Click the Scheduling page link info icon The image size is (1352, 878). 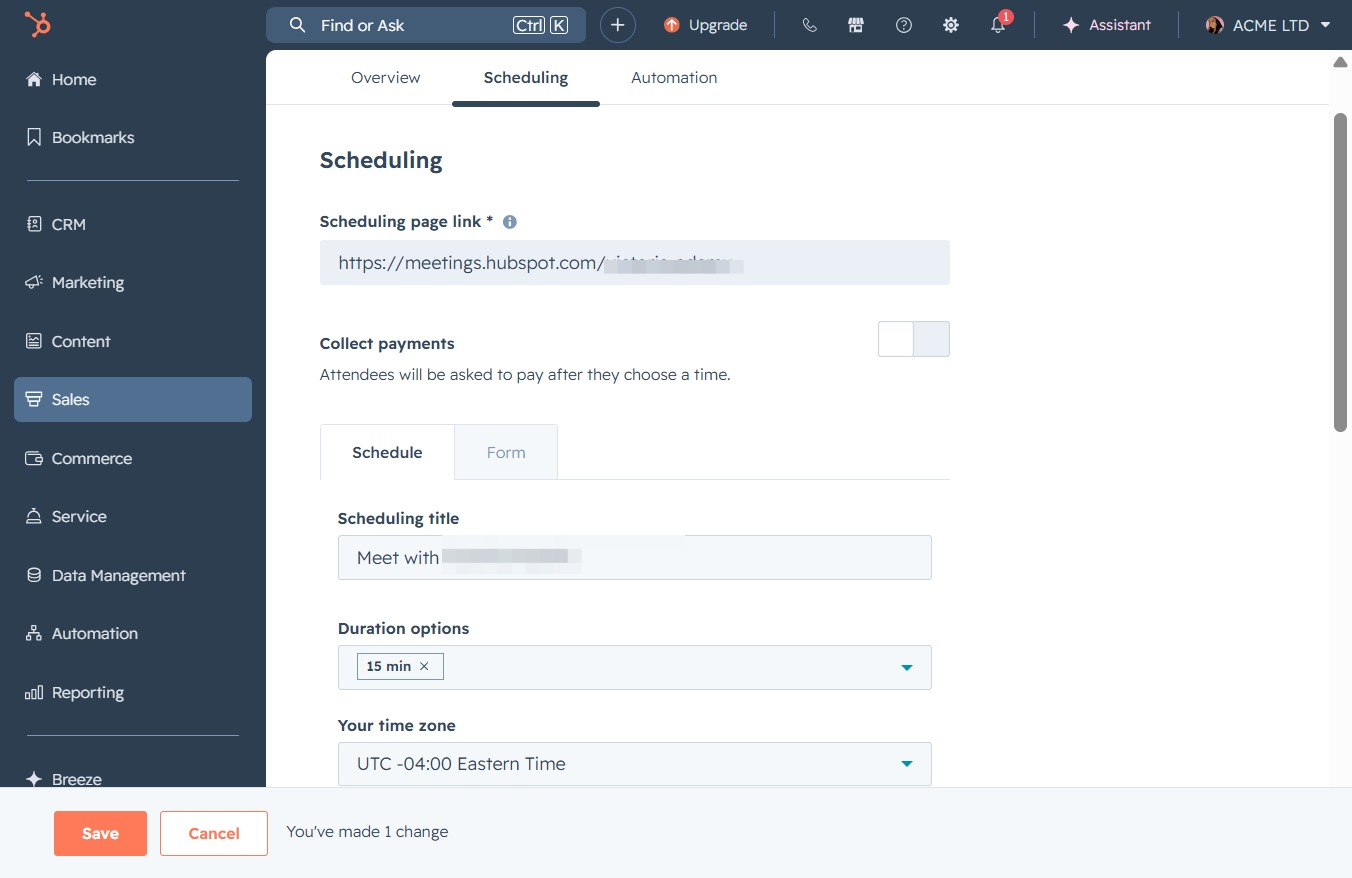[x=510, y=222]
